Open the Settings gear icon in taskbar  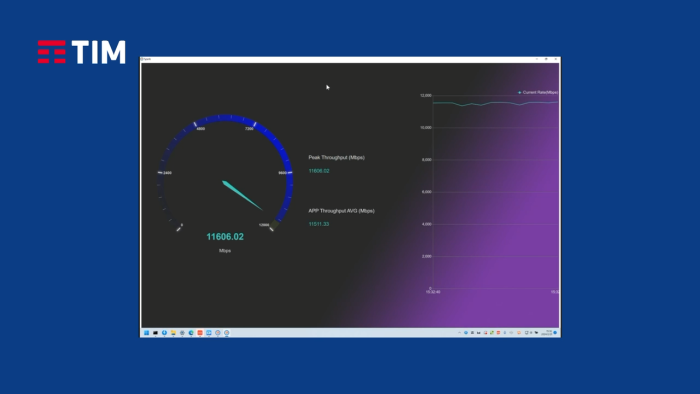click(x=182, y=333)
